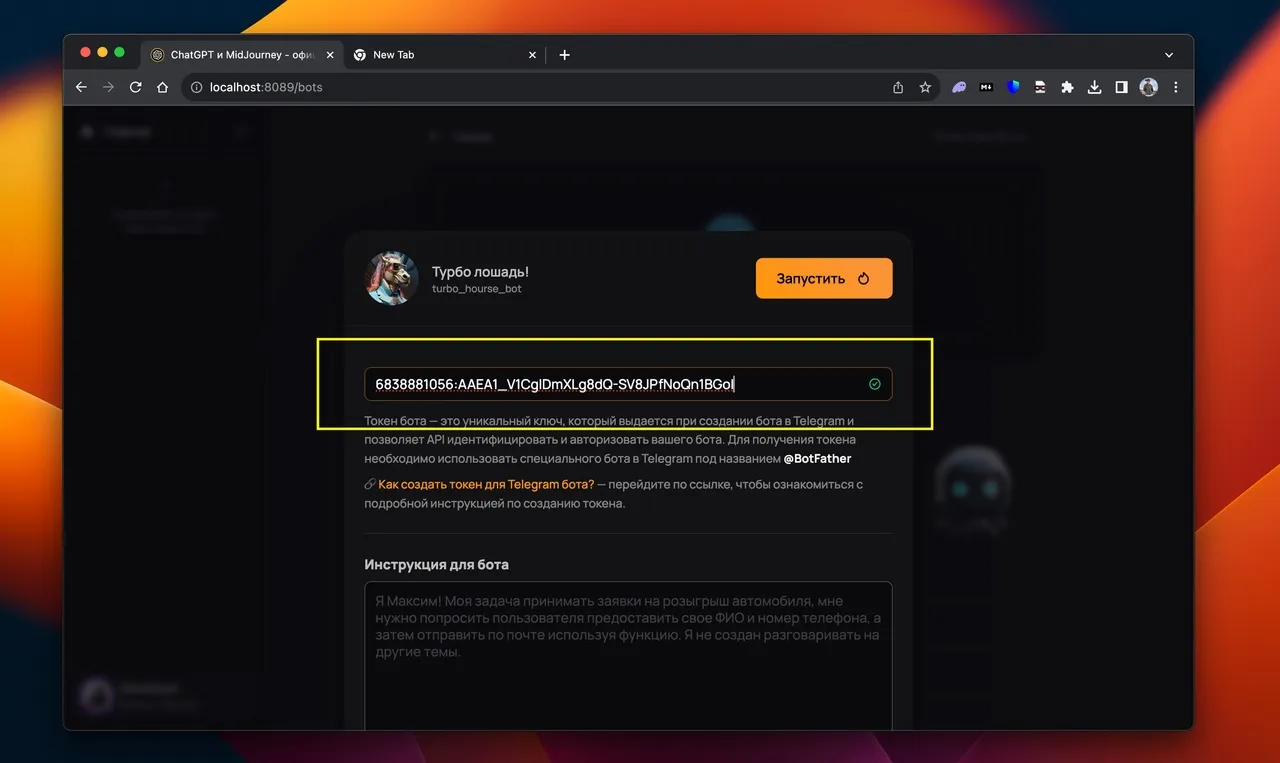Click the green token validation checkmark
Image resolution: width=1280 pixels, height=763 pixels.
click(x=875, y=384)
